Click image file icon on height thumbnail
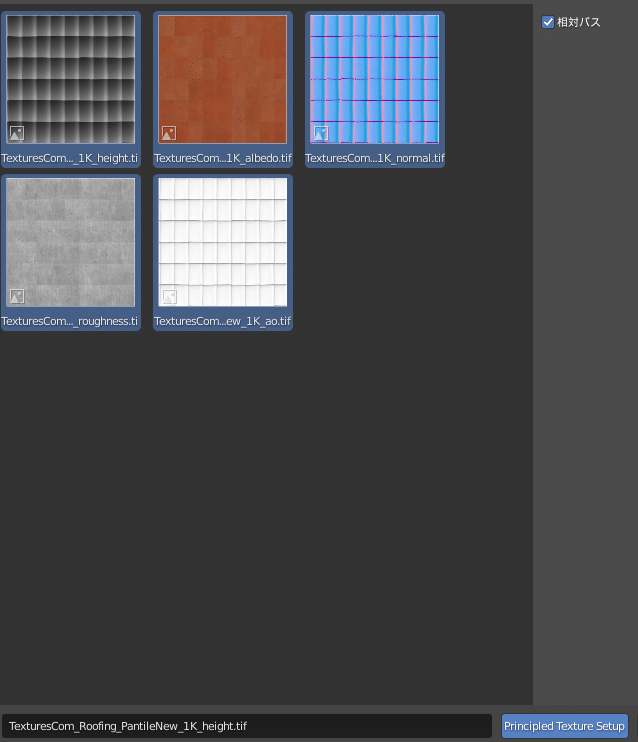The image size is (638, 742). (x=17, y=133)
